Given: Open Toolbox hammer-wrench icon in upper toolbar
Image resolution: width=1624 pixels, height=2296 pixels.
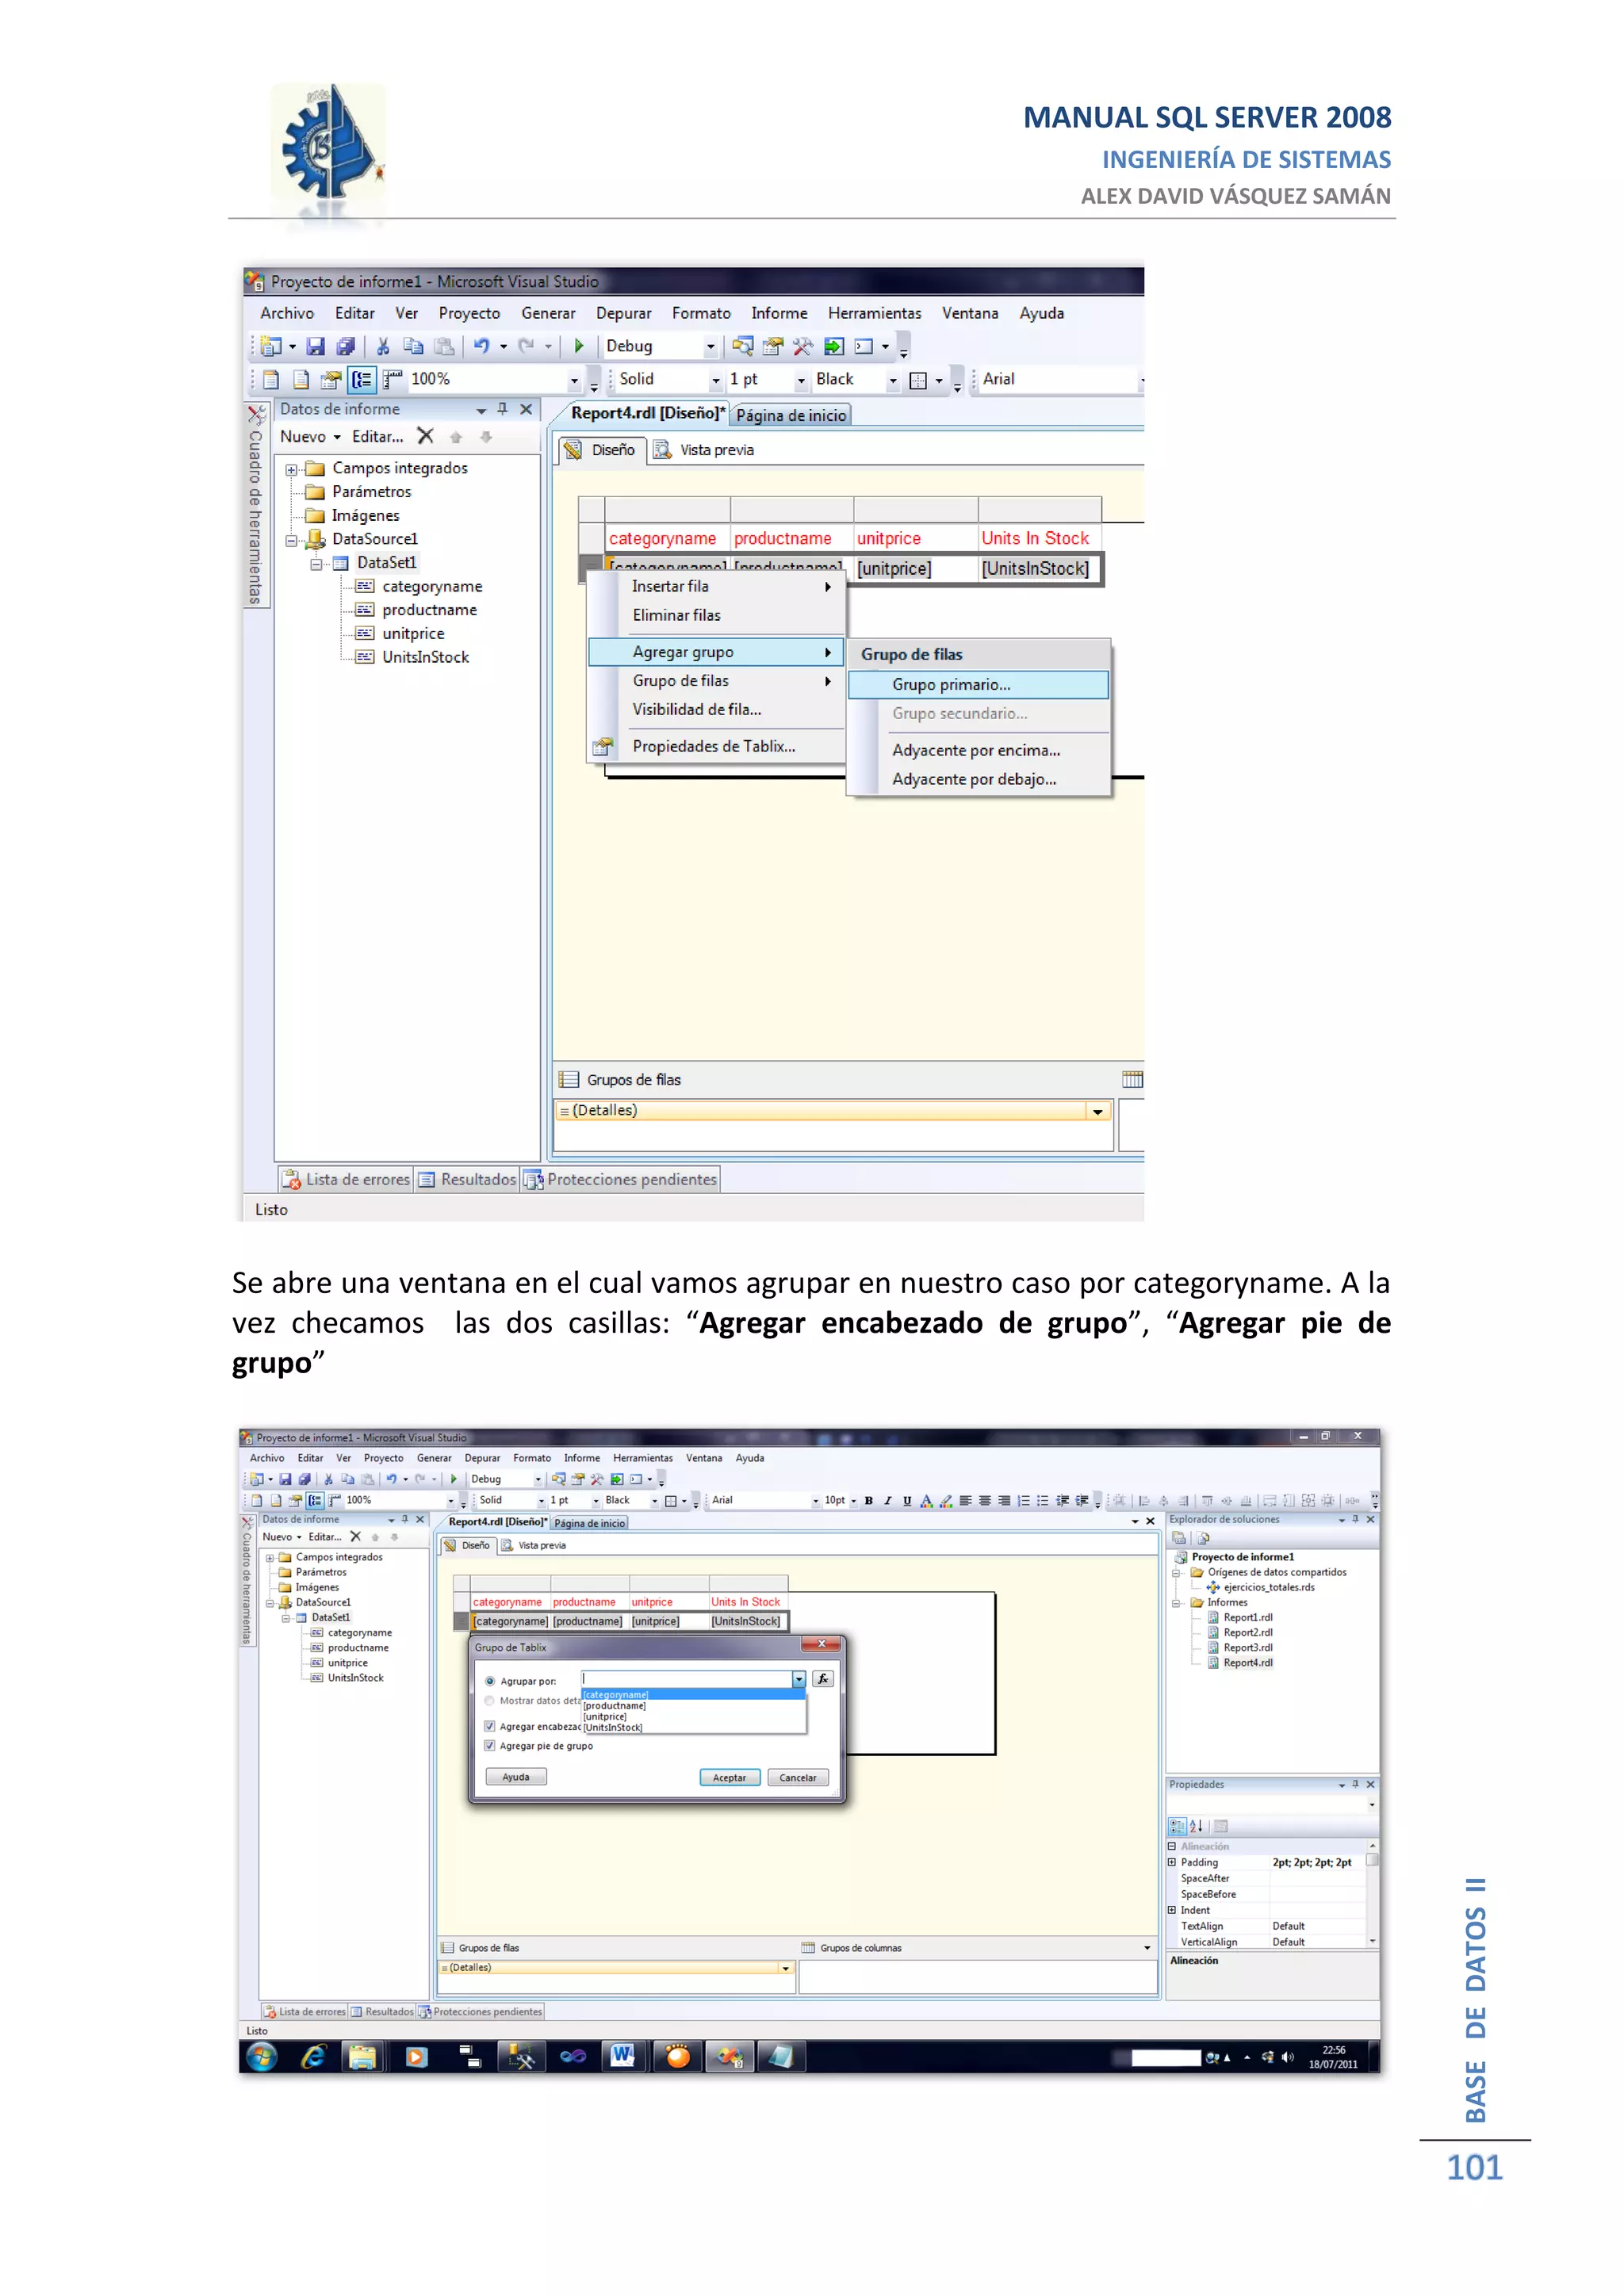Looking at the screenshot, I should point(802,346).
